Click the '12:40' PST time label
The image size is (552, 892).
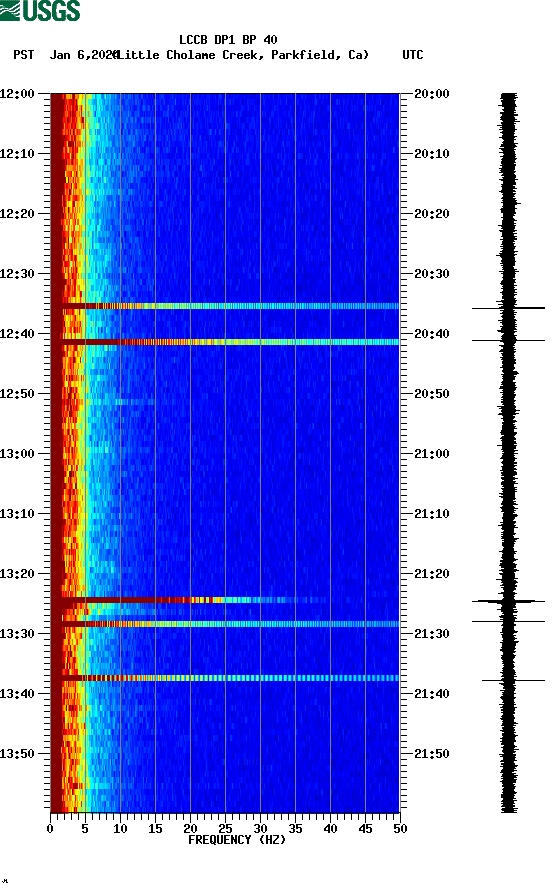tap(18, 334)
